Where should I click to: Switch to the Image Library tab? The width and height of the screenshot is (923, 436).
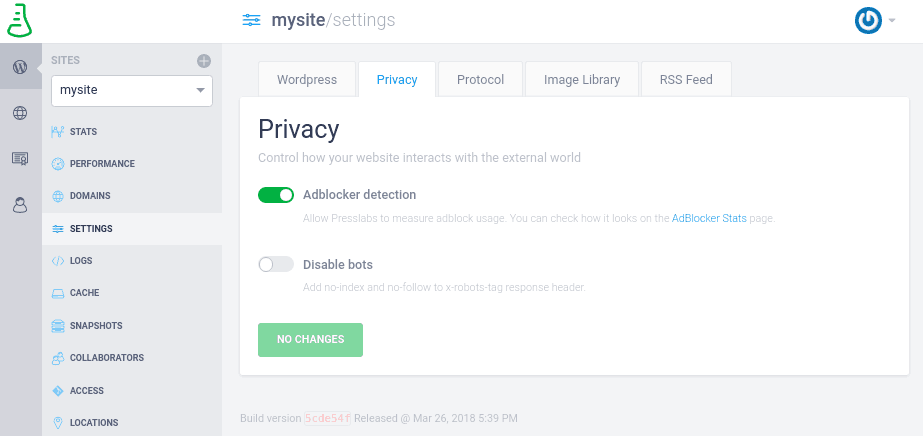(x=582, y=79)
